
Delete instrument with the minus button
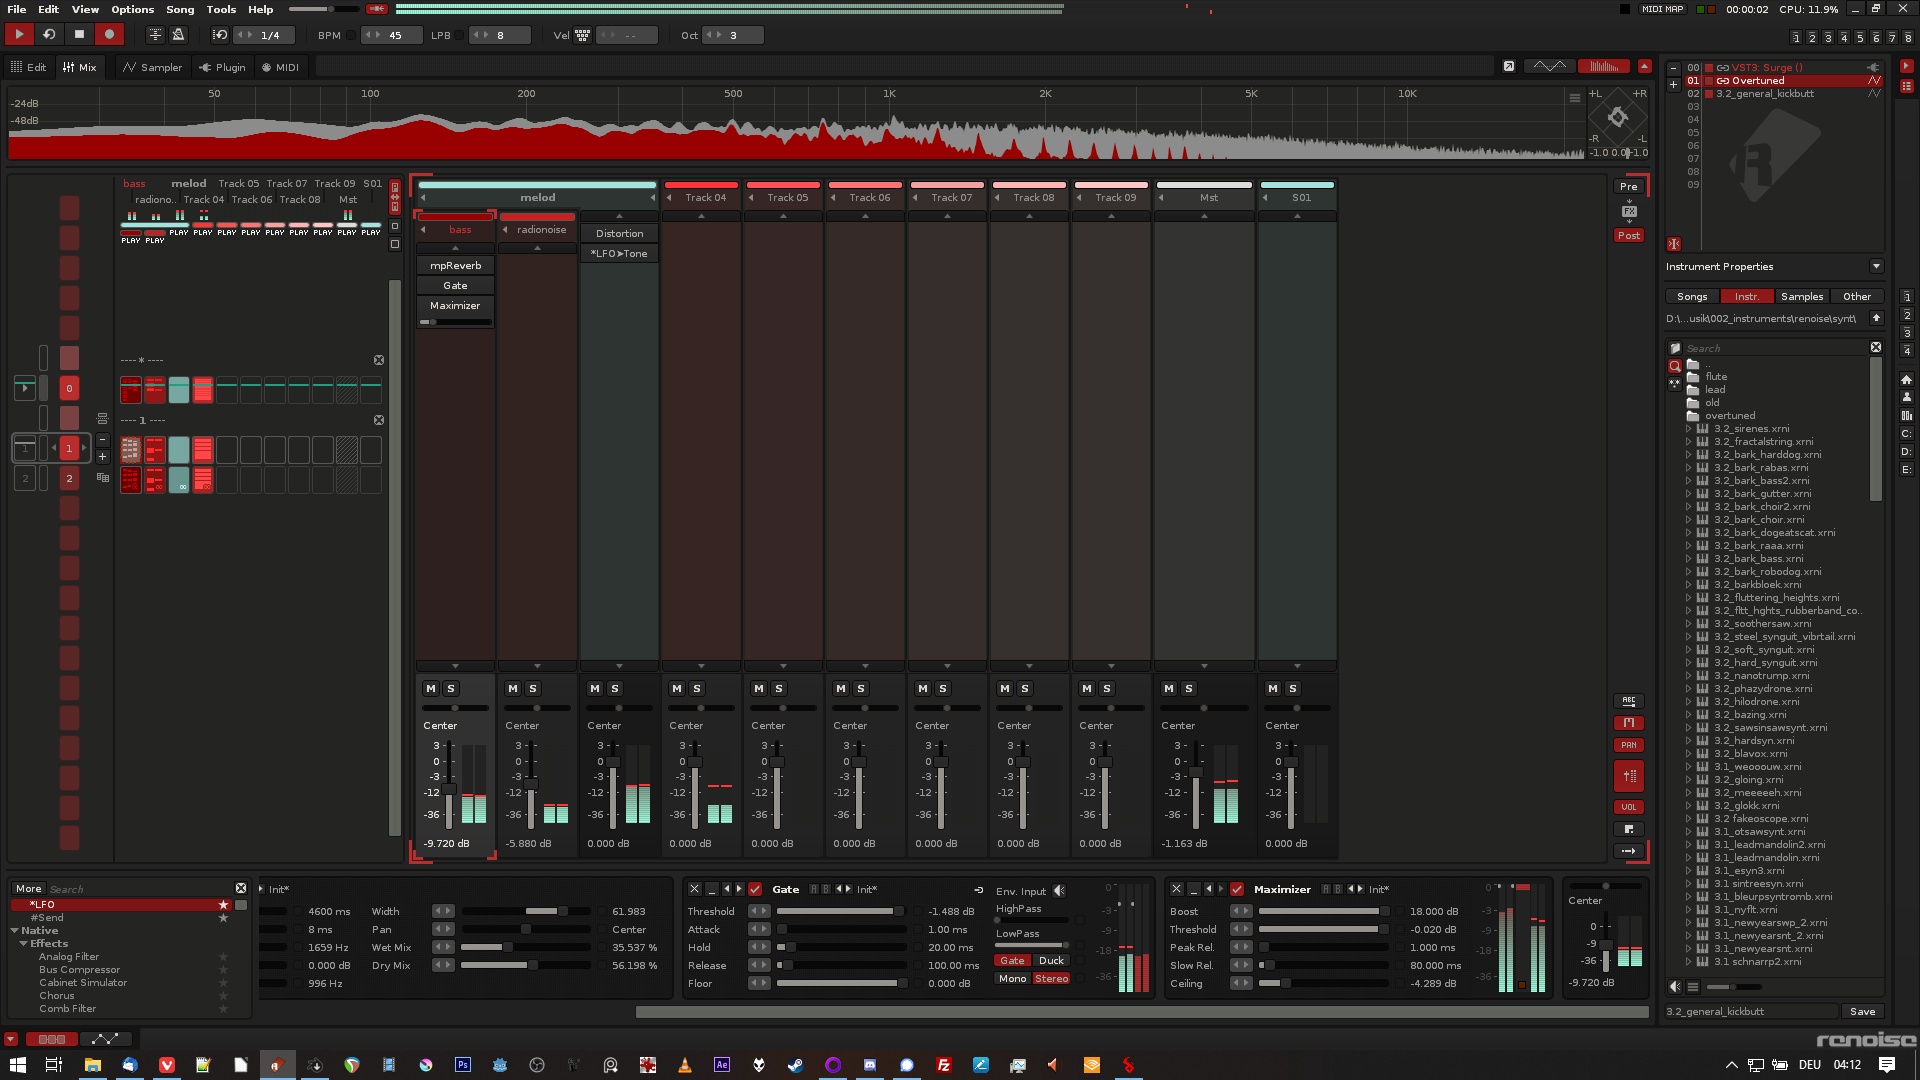click(x=1673, y=68)
